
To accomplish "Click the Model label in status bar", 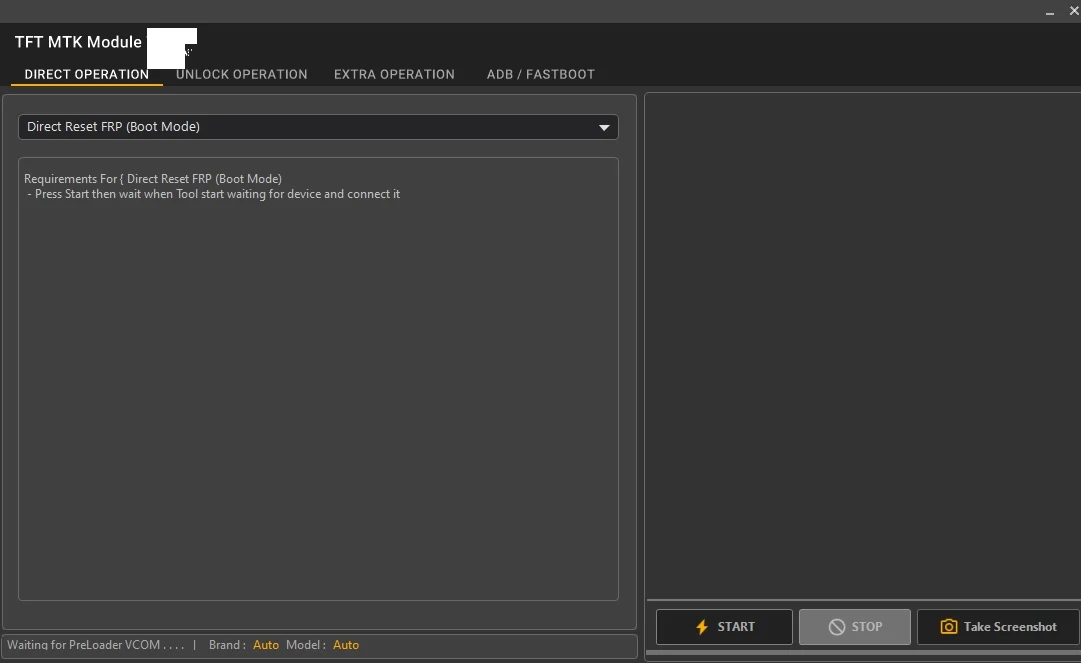I will tap(305, 645).
